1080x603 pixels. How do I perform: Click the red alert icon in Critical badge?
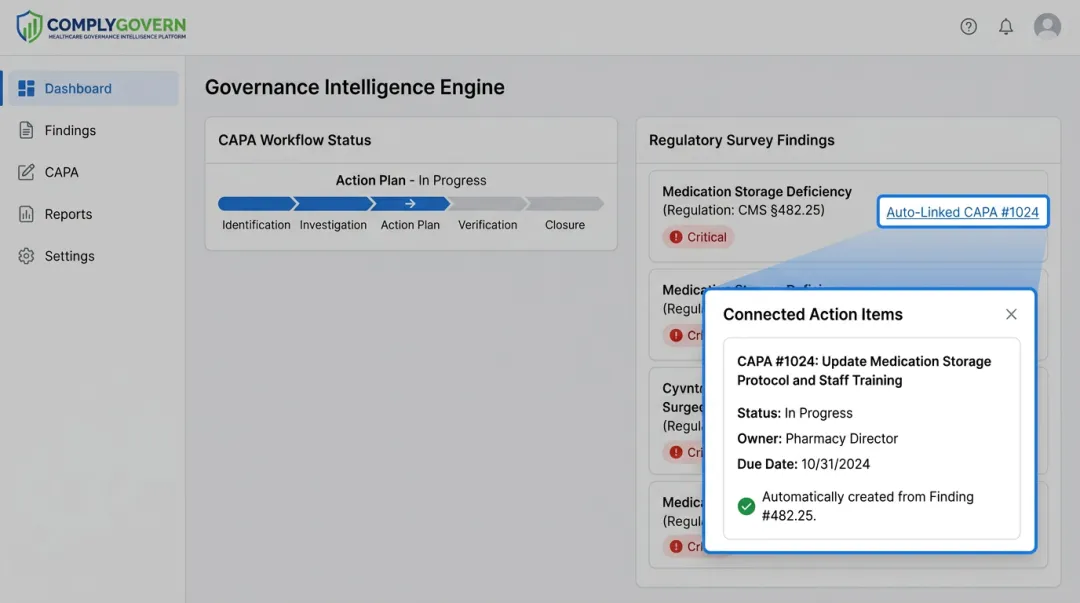(x=676, y=237)
